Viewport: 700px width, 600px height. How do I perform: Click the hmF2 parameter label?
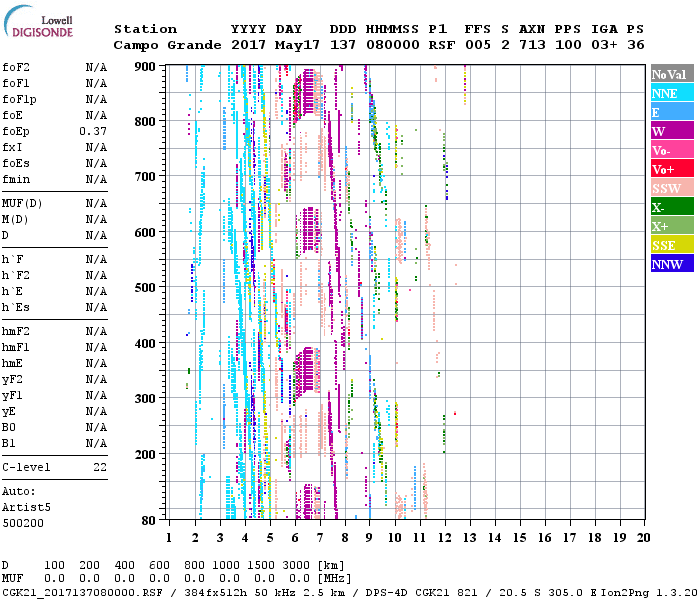[x=16, y=331]
